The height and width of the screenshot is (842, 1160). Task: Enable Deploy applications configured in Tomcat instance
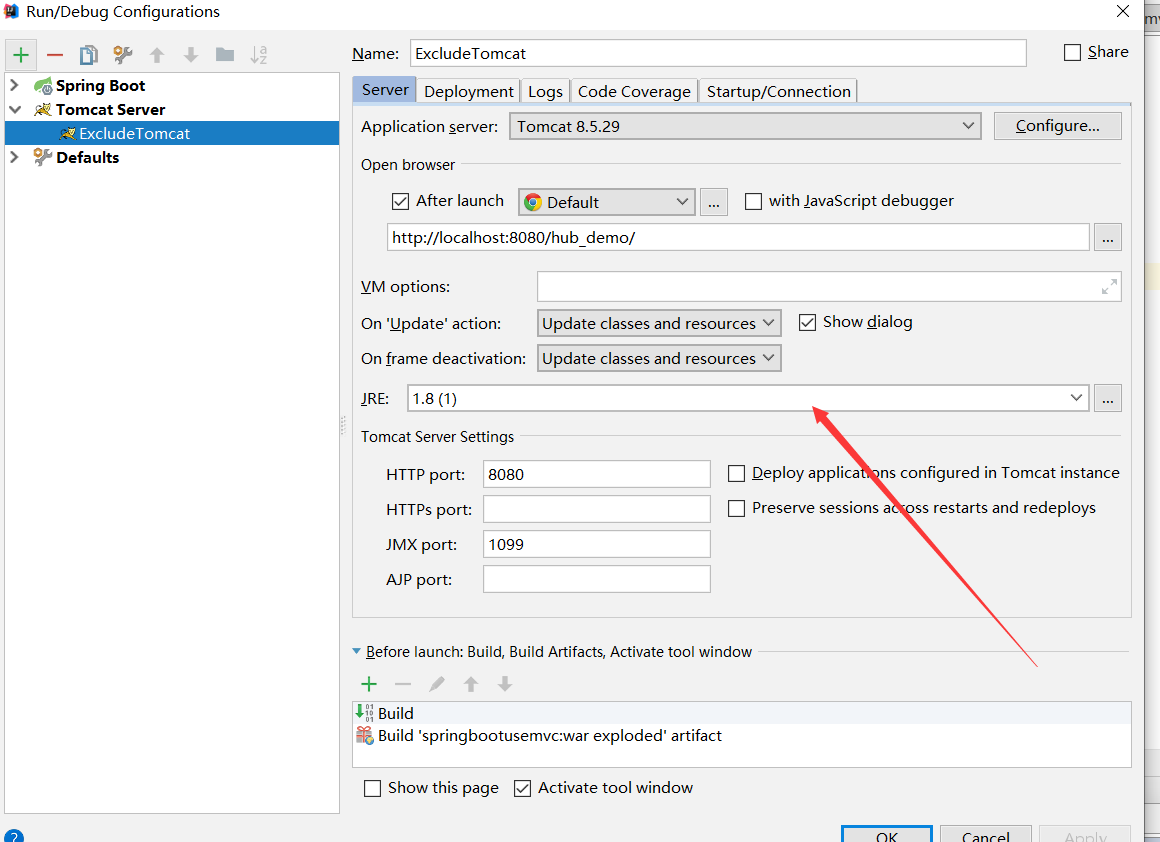[736, 474]
